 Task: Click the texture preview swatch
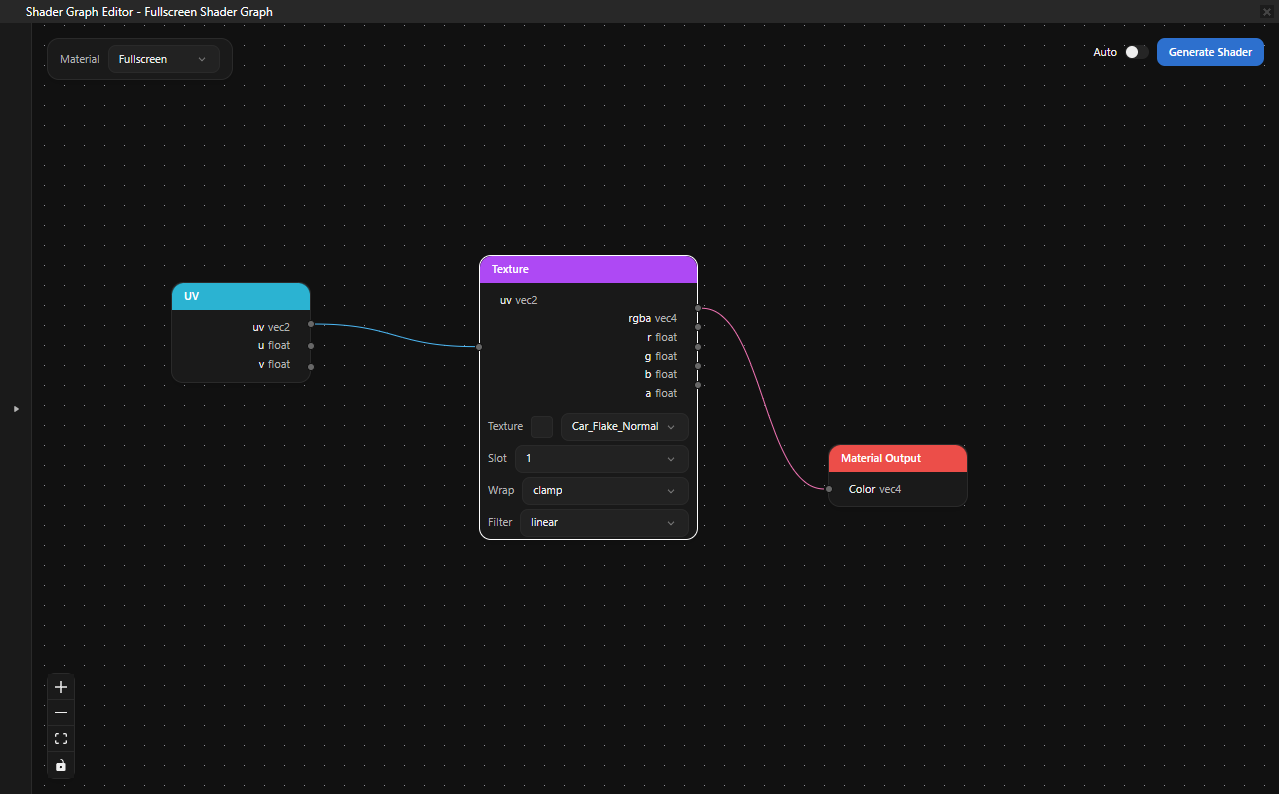pos(541,427)
